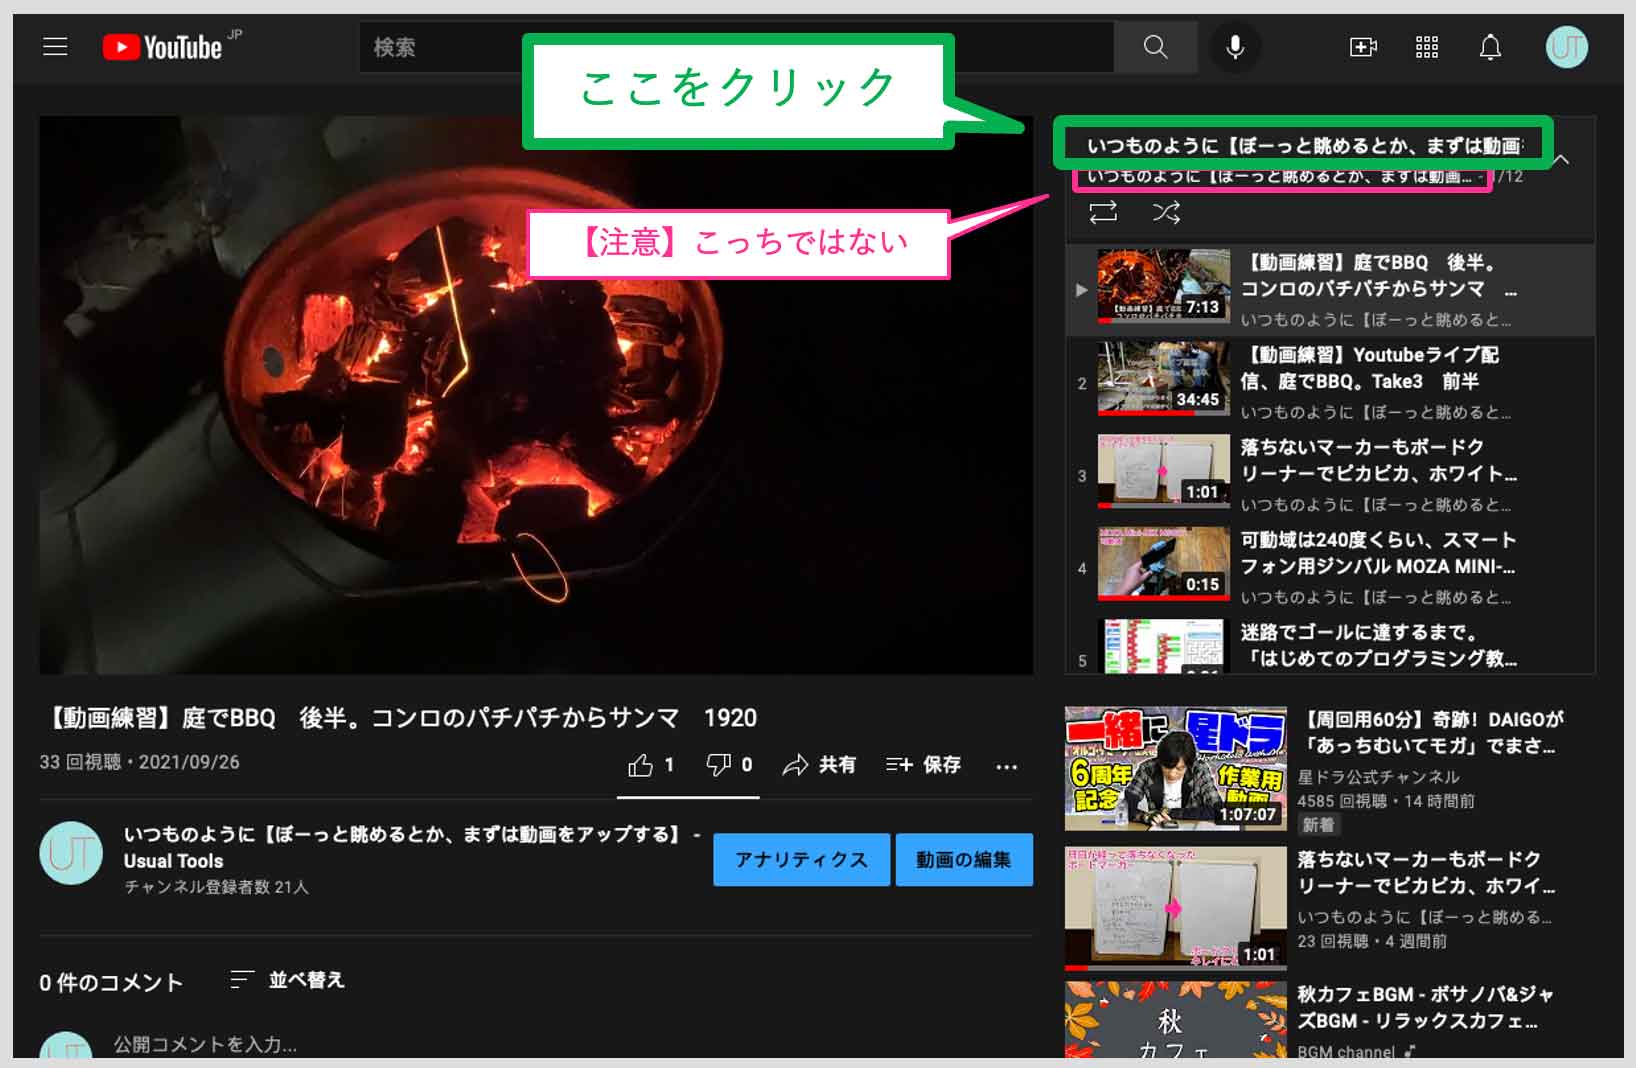
Task: Click the search magnifier button
Action: point(1155,47)
